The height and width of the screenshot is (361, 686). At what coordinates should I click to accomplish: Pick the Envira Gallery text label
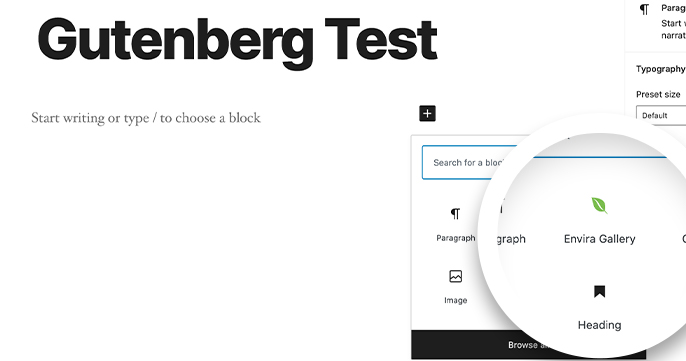pyautogui.click(x=599, y=239)
